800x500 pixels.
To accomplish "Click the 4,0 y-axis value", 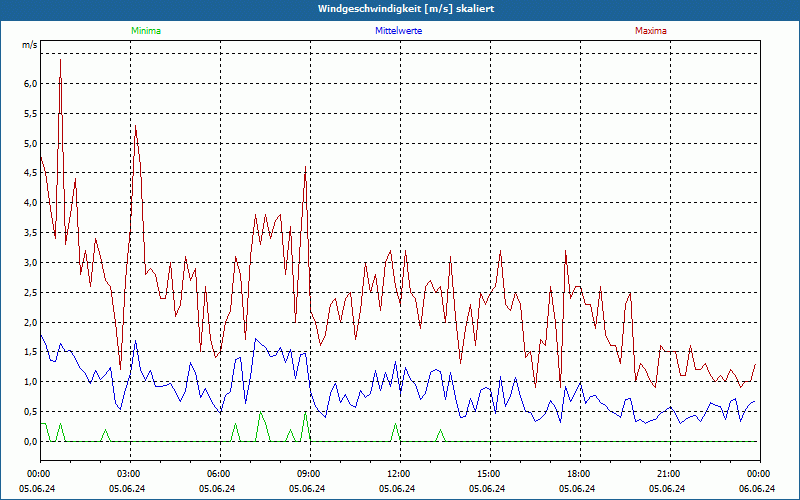I will pos(32,203).
